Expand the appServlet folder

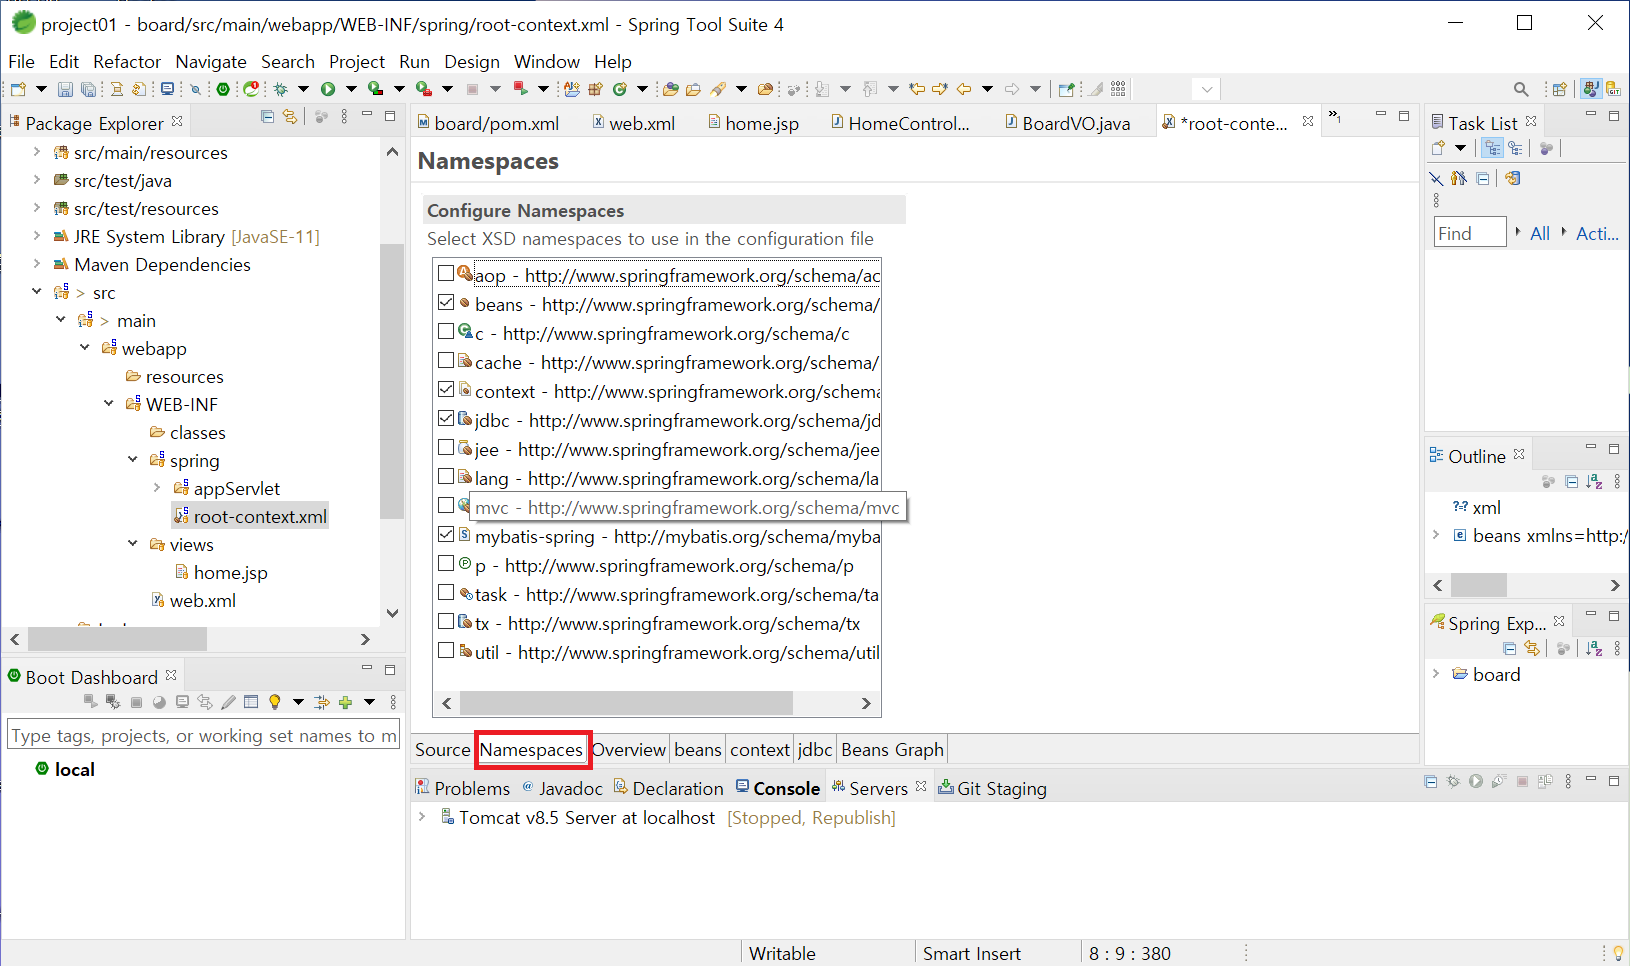[157, 488]
